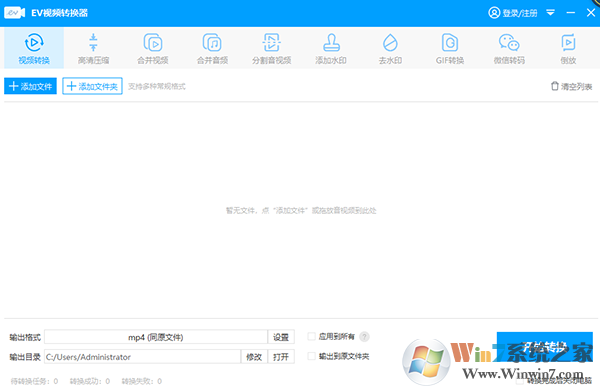The image size is (600, 388).
Task: Click the 暂无文件 drop area hint text
Action: pyautogui.click(x=301, y=210)
